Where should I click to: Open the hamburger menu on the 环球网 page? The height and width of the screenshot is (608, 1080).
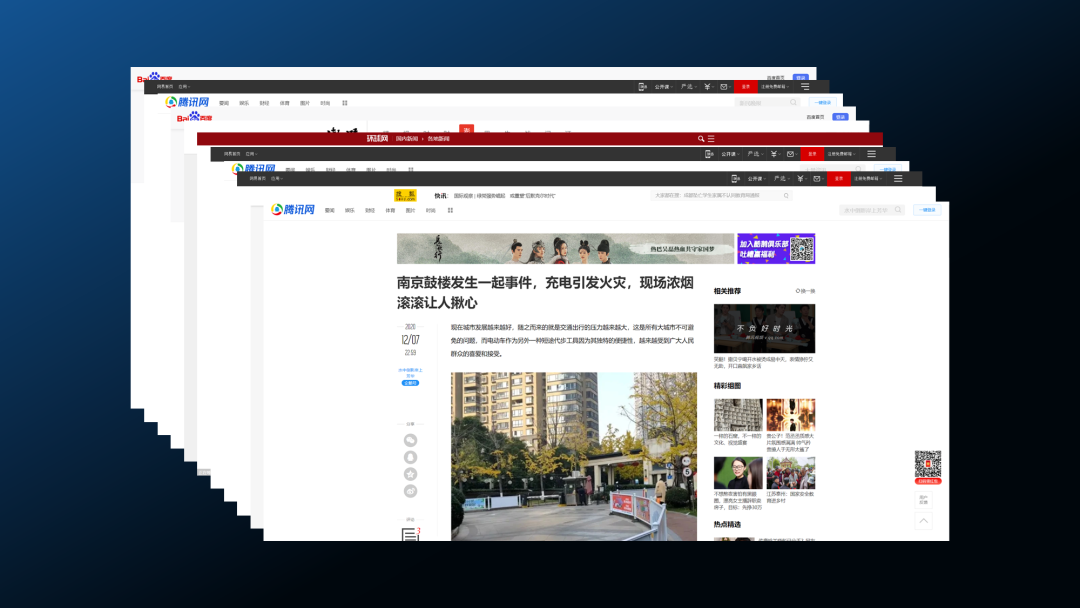[711, 140]
